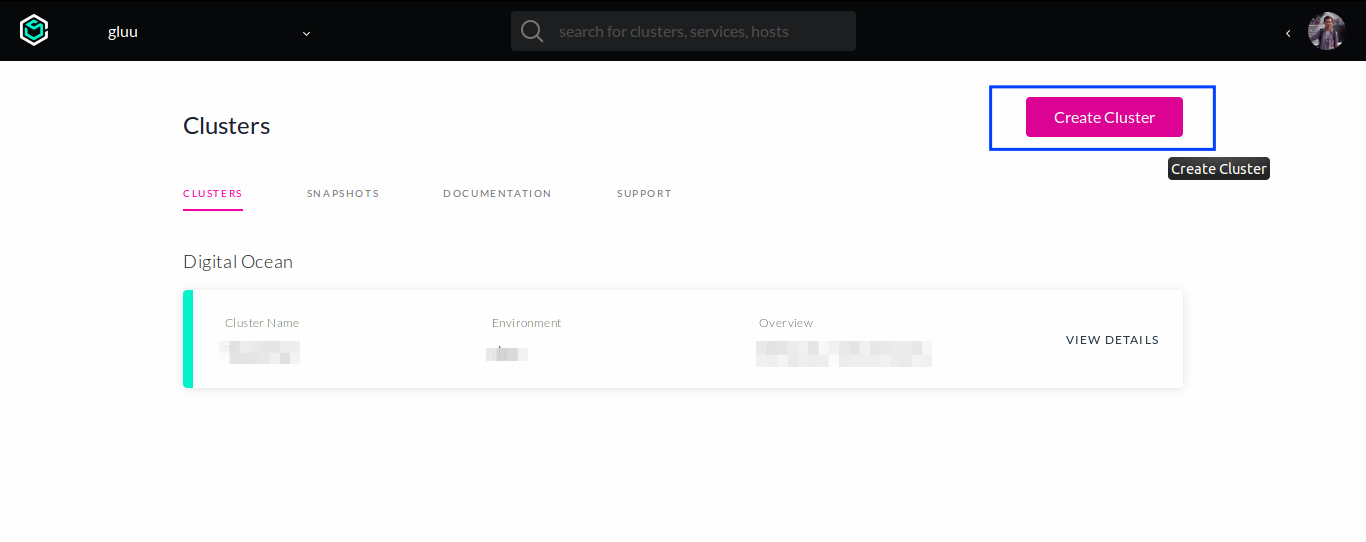Switch to the Snapshots tab
The width and height of the screenshot is (1366, 542).
pos(343,194)
